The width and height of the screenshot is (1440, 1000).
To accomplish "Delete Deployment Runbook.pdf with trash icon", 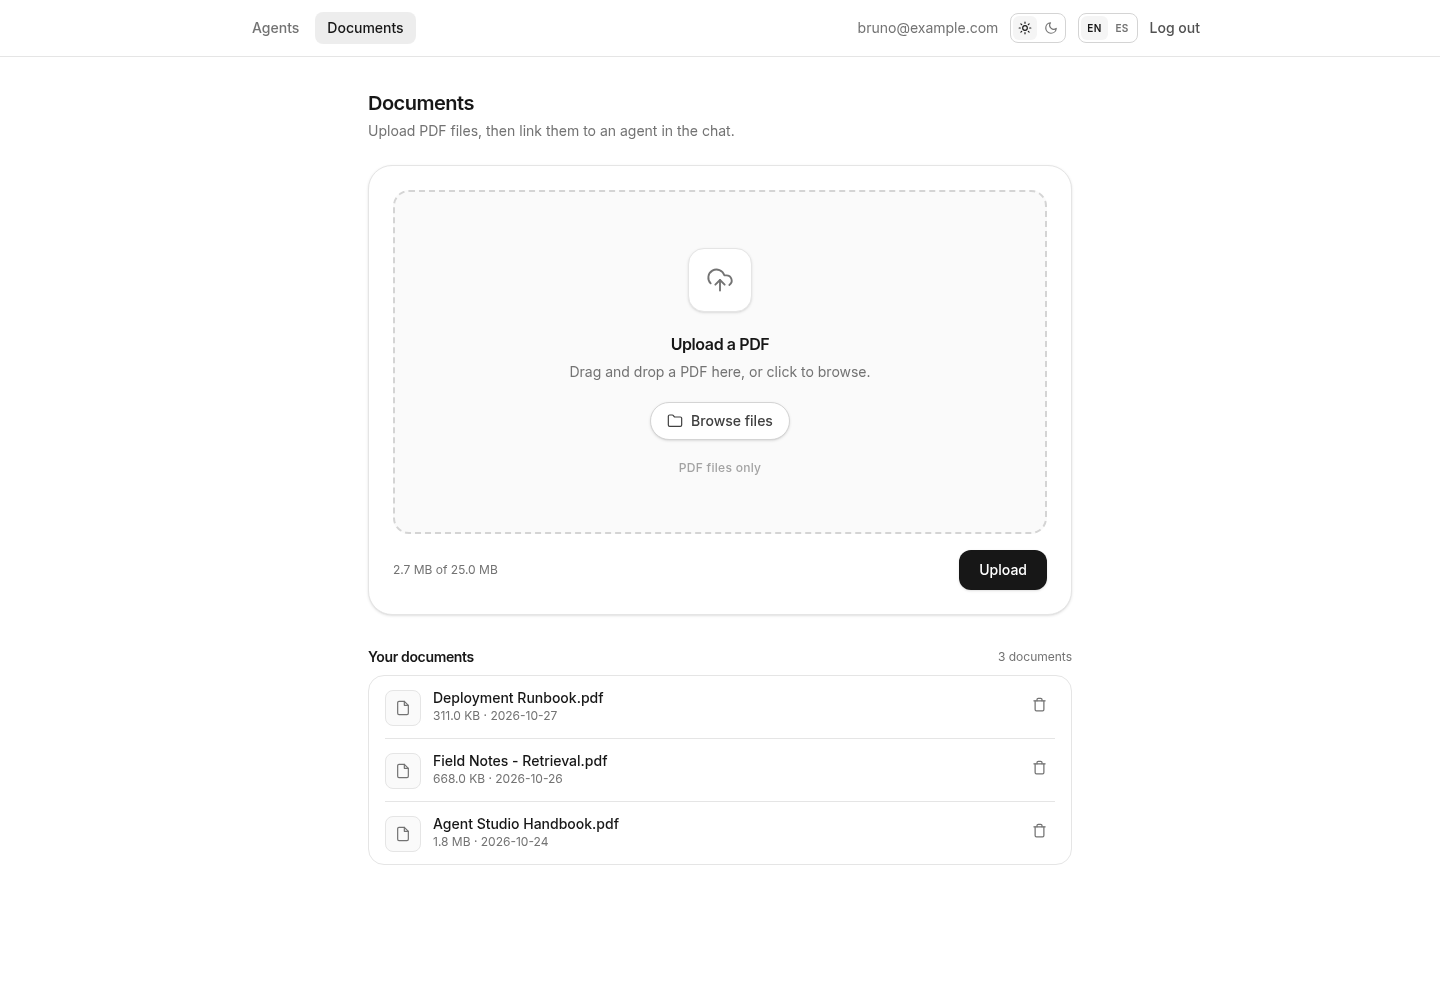I will click(1039, 705).
